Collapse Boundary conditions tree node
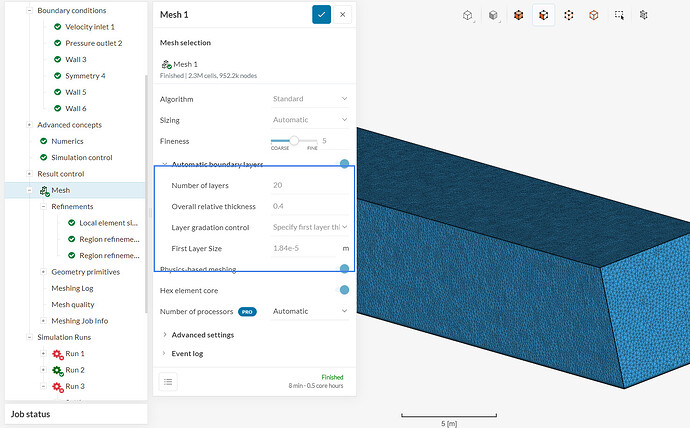The image size is (690, 428). click(x=29, y=10)
